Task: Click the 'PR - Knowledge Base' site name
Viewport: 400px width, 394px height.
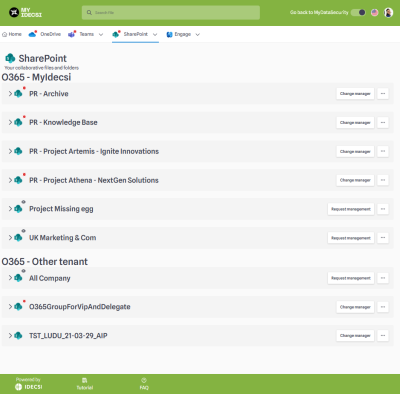Action: coord(63,122)
